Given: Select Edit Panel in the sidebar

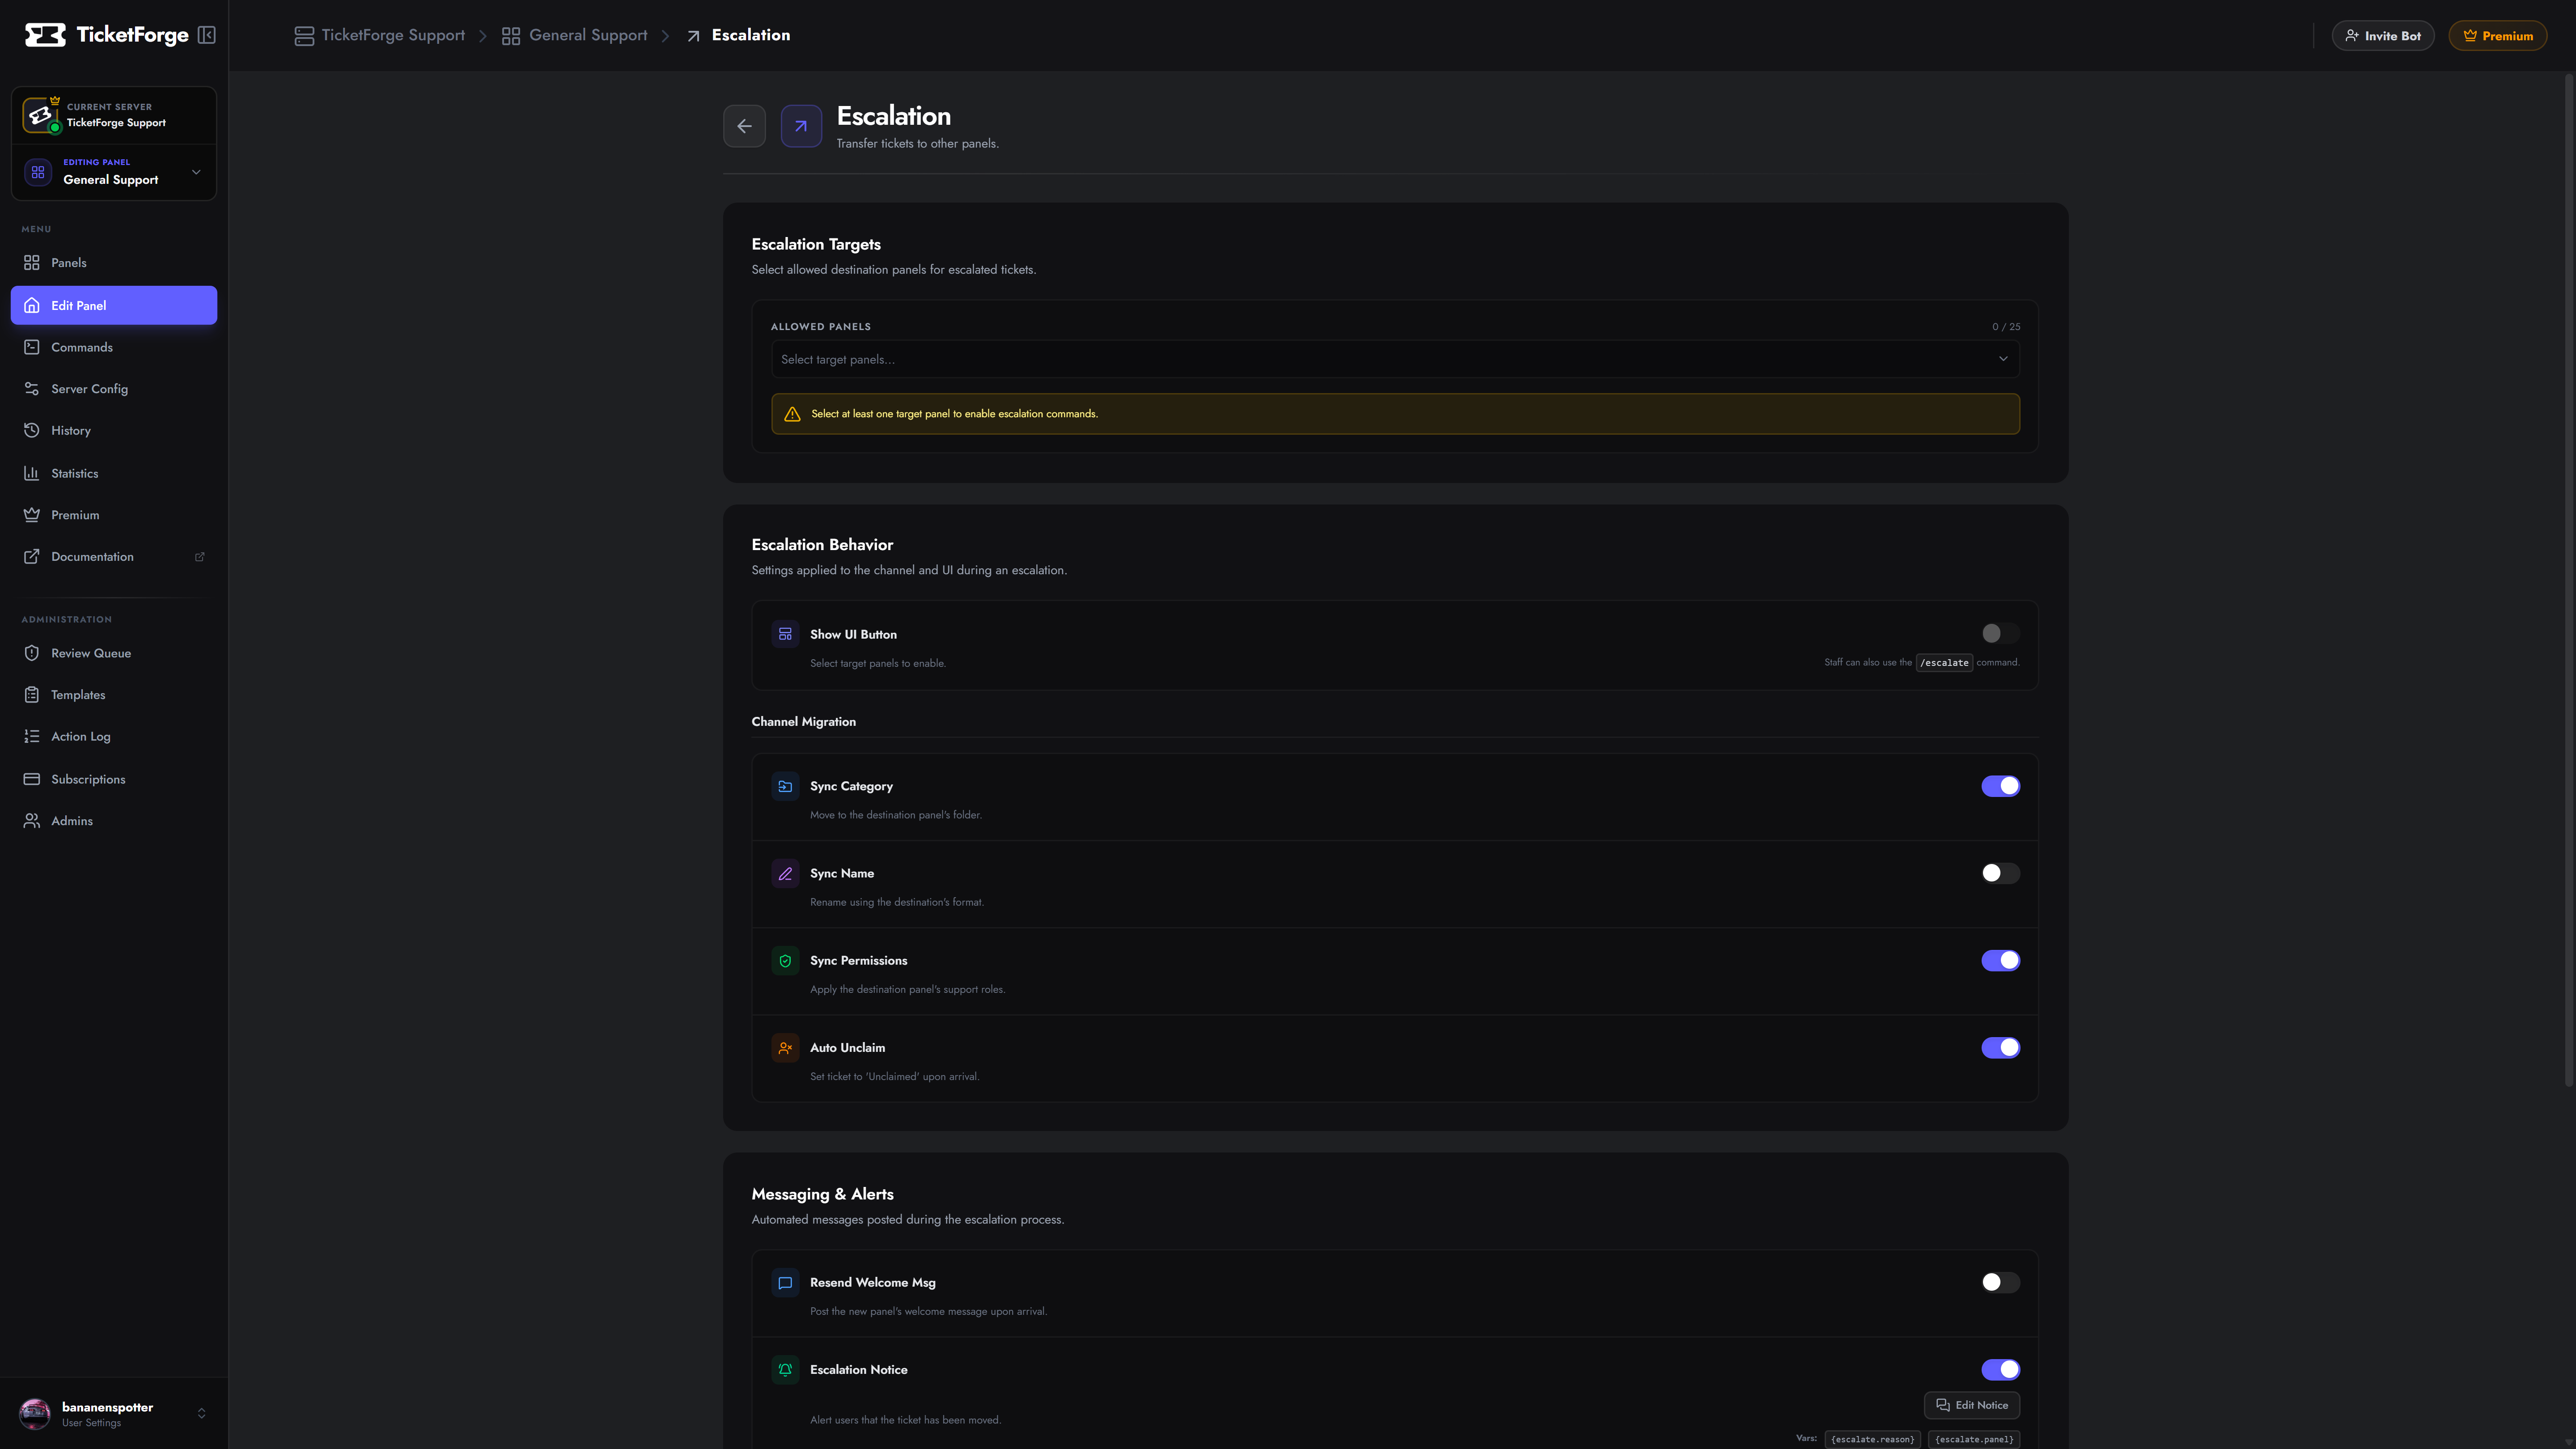Looking at the screenshot, I should (x=114, y=305).
